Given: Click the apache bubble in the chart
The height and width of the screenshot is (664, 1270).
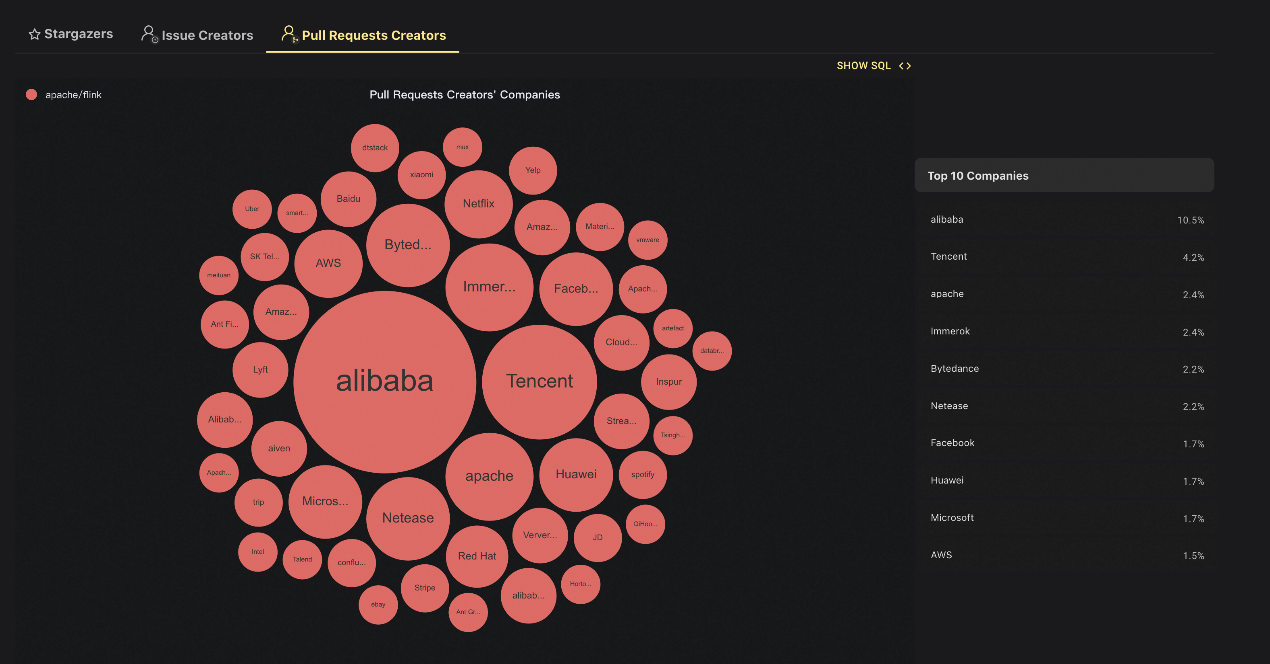Looking at the screenshot, I should click(489, 476).
